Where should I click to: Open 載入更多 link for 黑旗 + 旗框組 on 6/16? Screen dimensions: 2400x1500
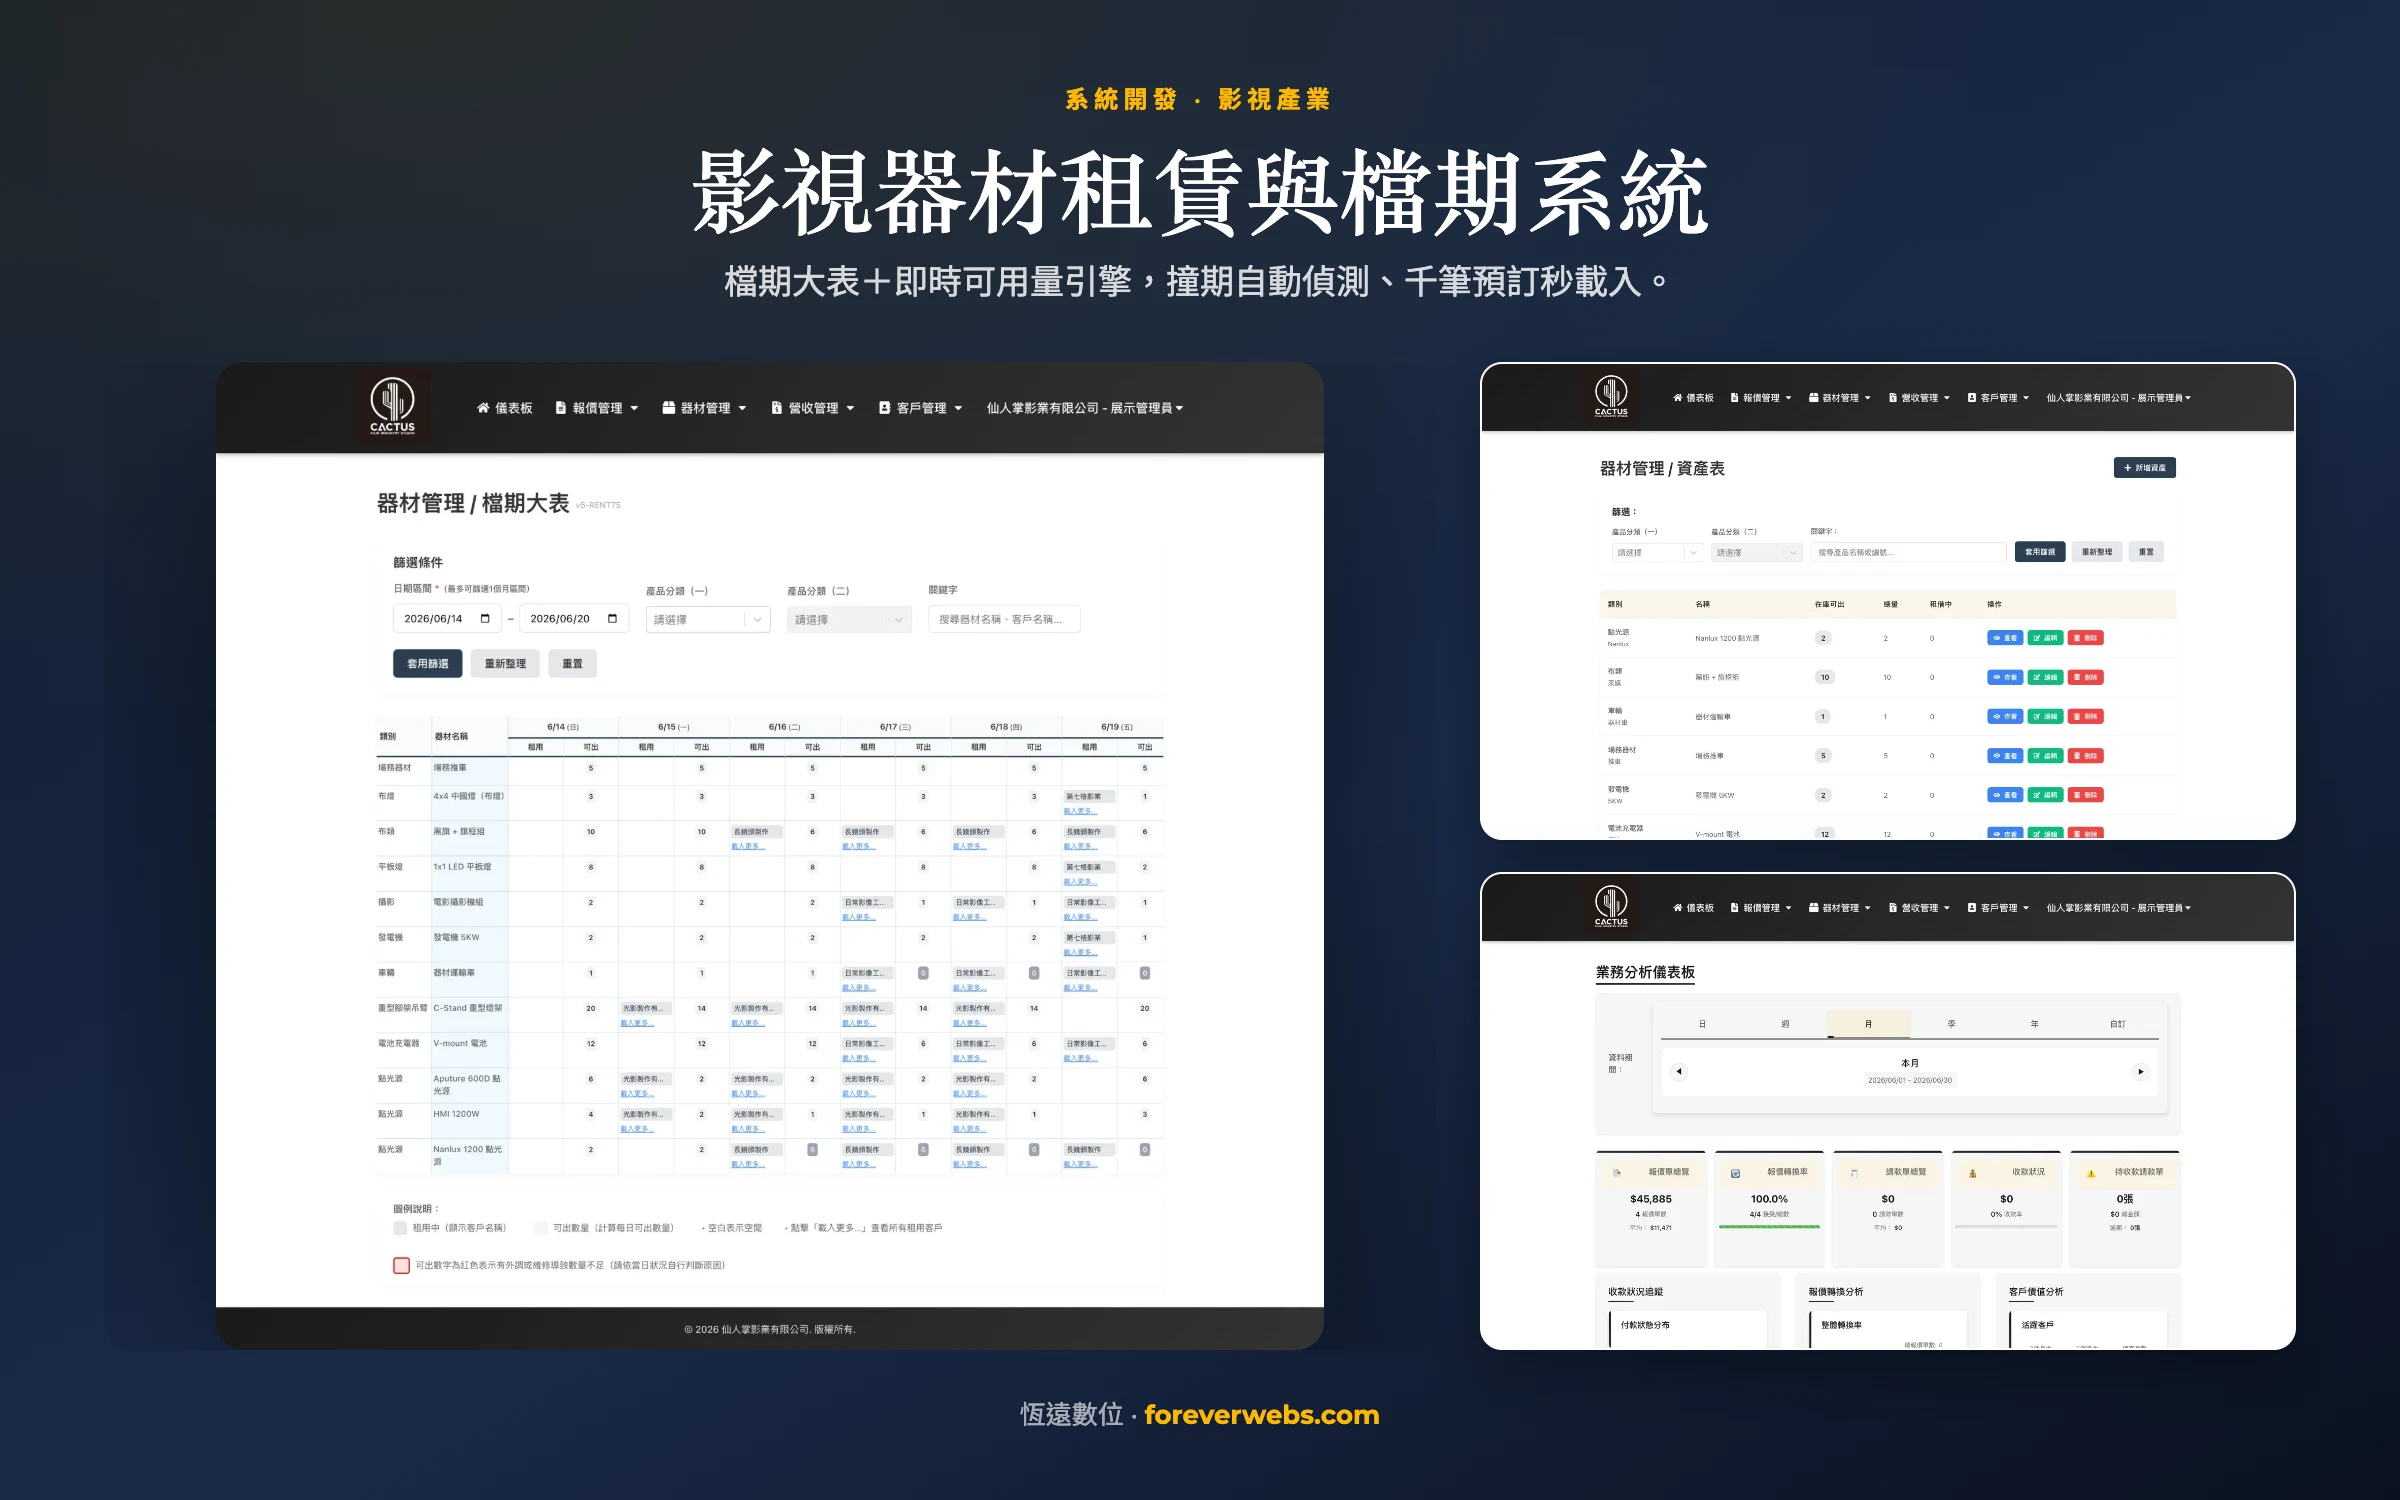[748, 846]
